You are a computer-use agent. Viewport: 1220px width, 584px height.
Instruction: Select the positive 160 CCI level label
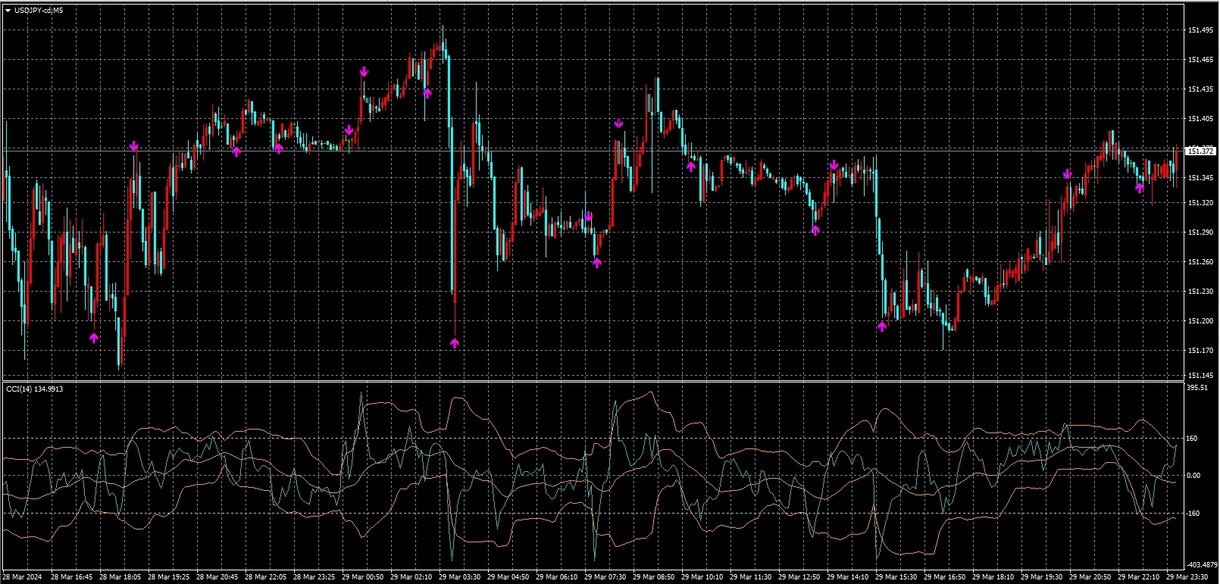tap(1193, 438)
